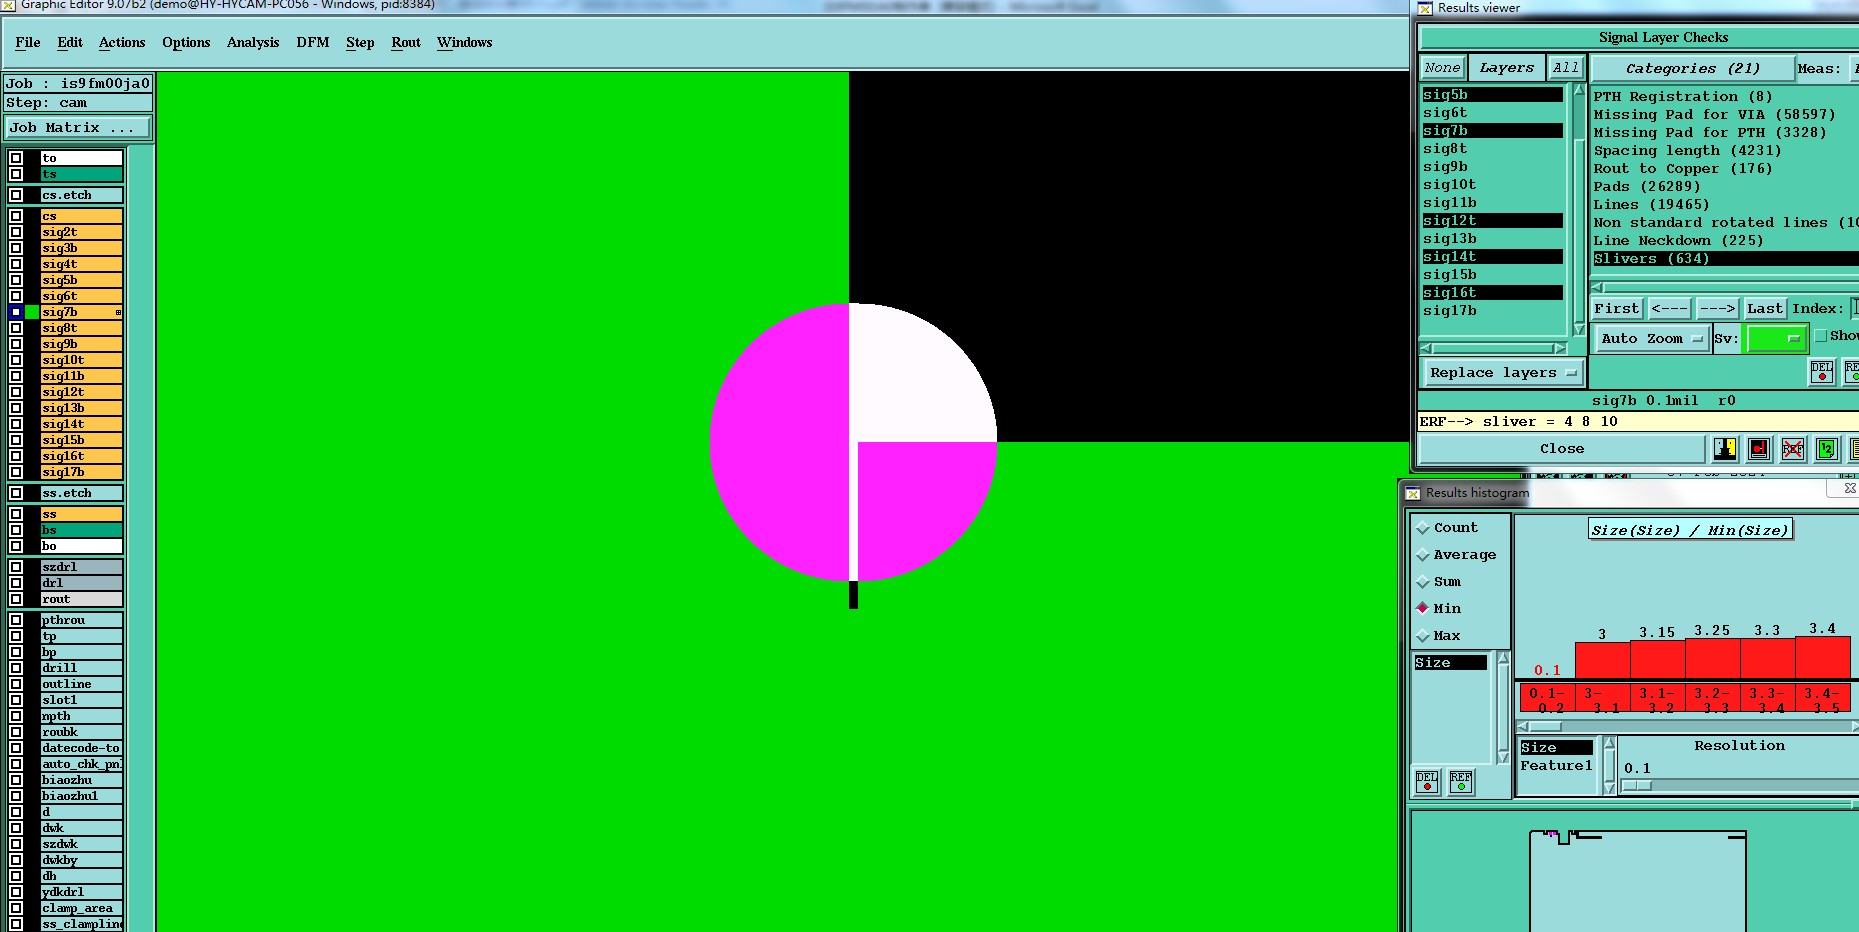Click the Layers button in Results viewer

1507,68
